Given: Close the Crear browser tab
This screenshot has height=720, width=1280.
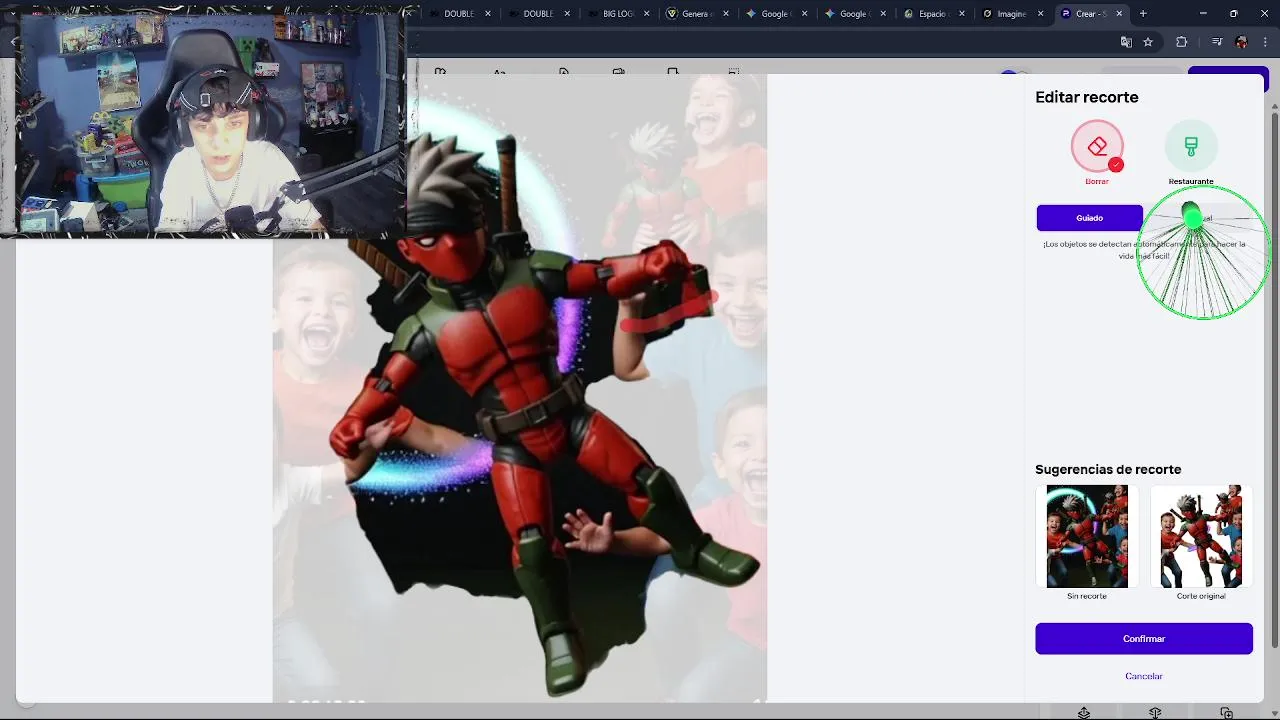Looking at the screenshot, I should [1119, 14].
